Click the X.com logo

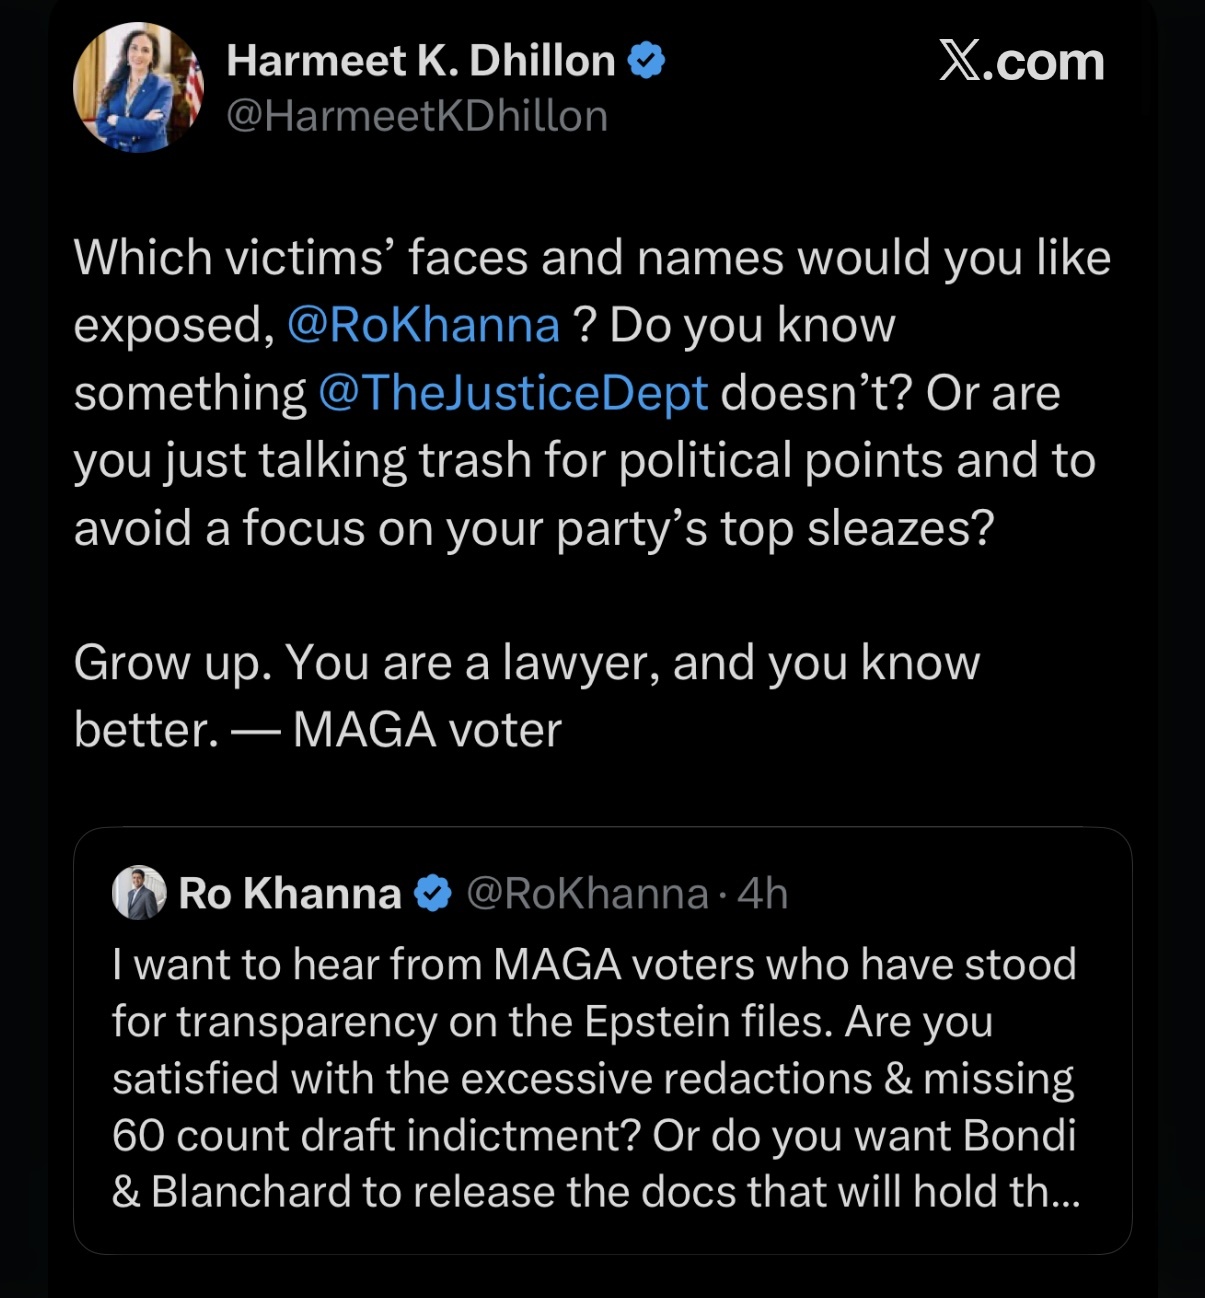pyautogui.click(x=1021, y=62)
